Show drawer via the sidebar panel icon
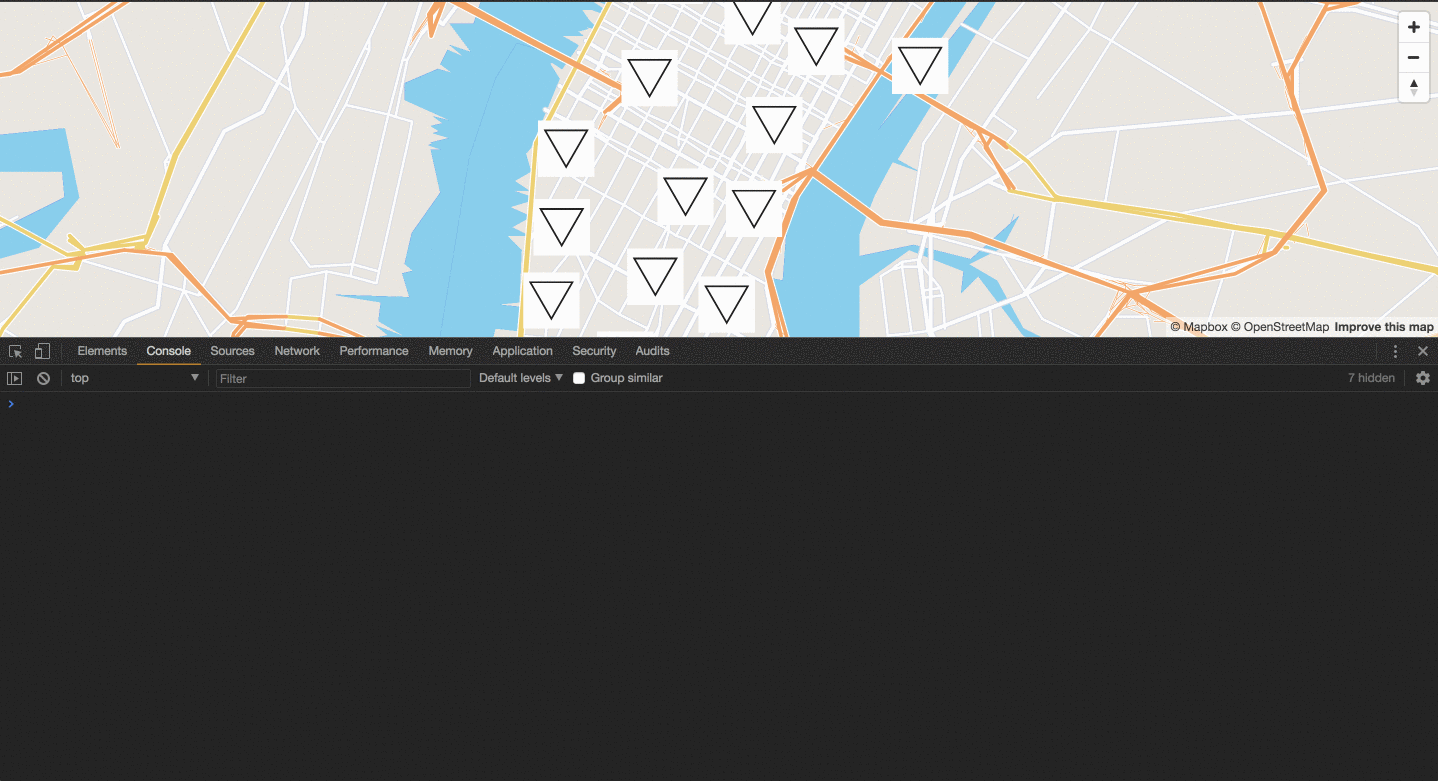Viewport: 1438px width, 781px height. (x=14, y=378)
